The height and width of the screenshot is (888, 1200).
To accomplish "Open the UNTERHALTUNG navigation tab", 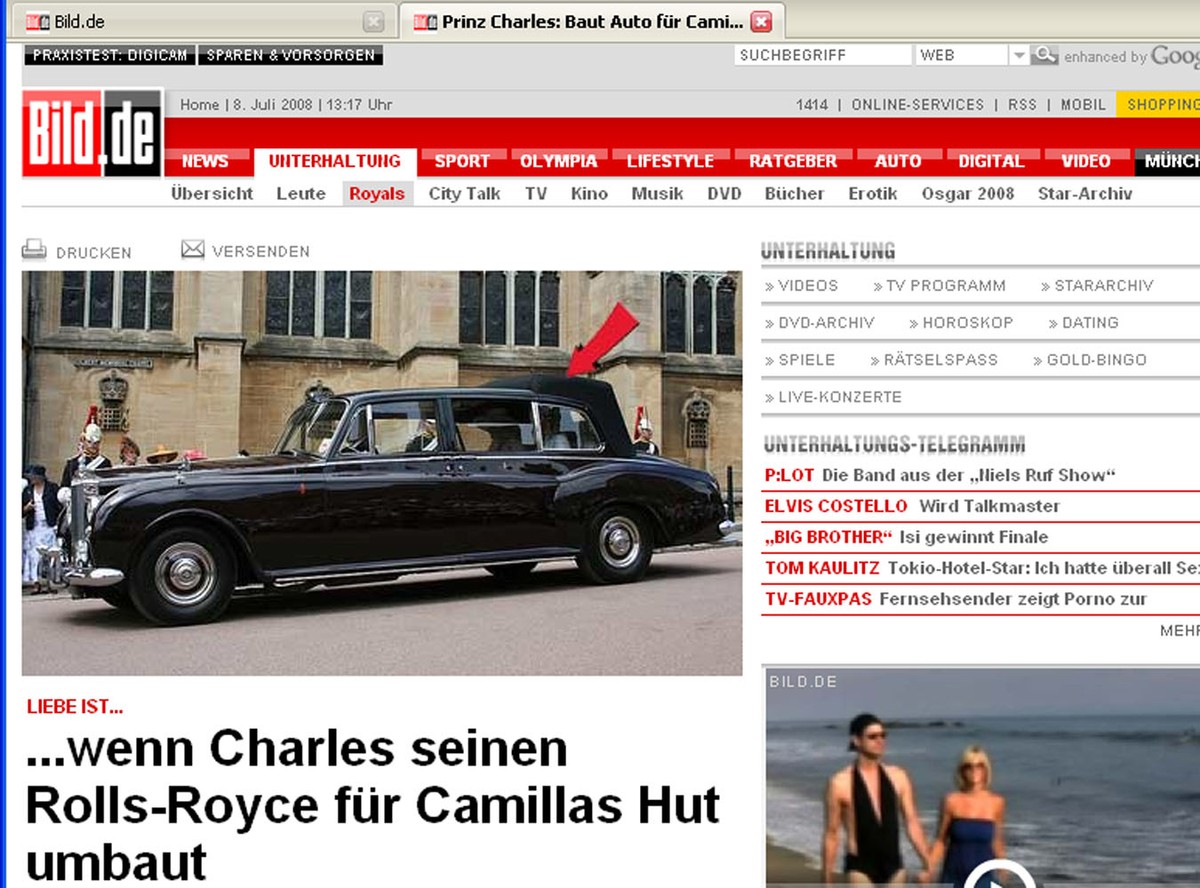I will pos(334,161).
